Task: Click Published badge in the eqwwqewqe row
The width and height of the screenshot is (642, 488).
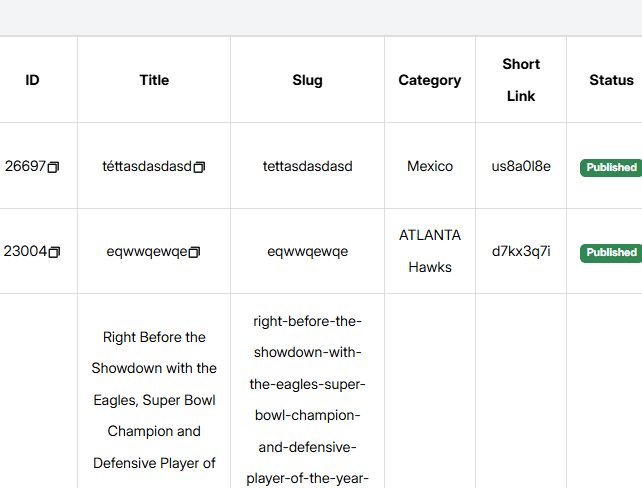Action: [611, 252]
